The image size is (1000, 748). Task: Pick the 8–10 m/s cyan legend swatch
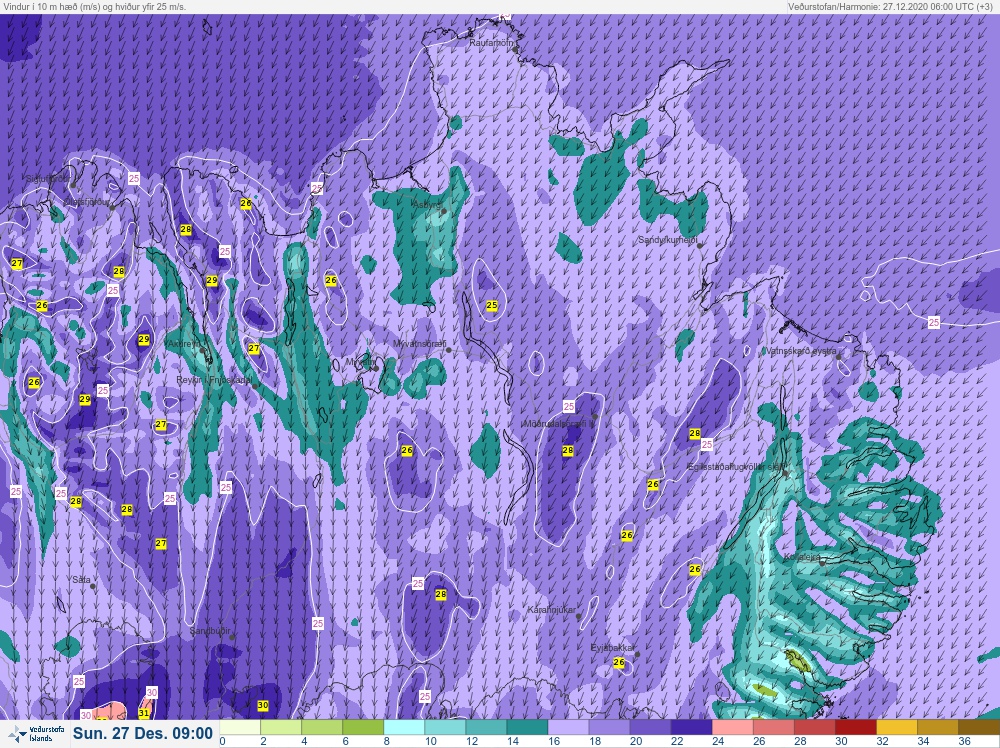coord(404,728)
